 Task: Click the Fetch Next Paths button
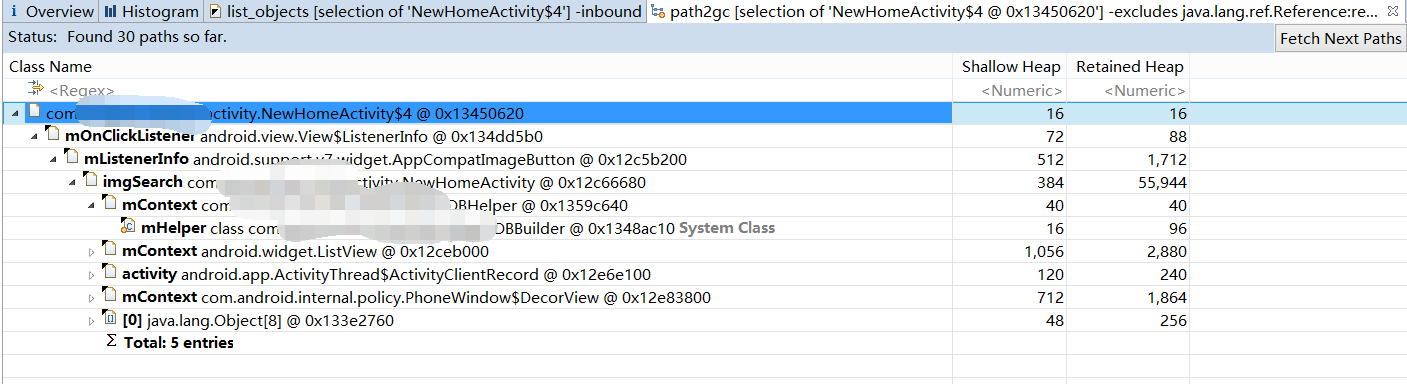click(x=1341, y=39)
